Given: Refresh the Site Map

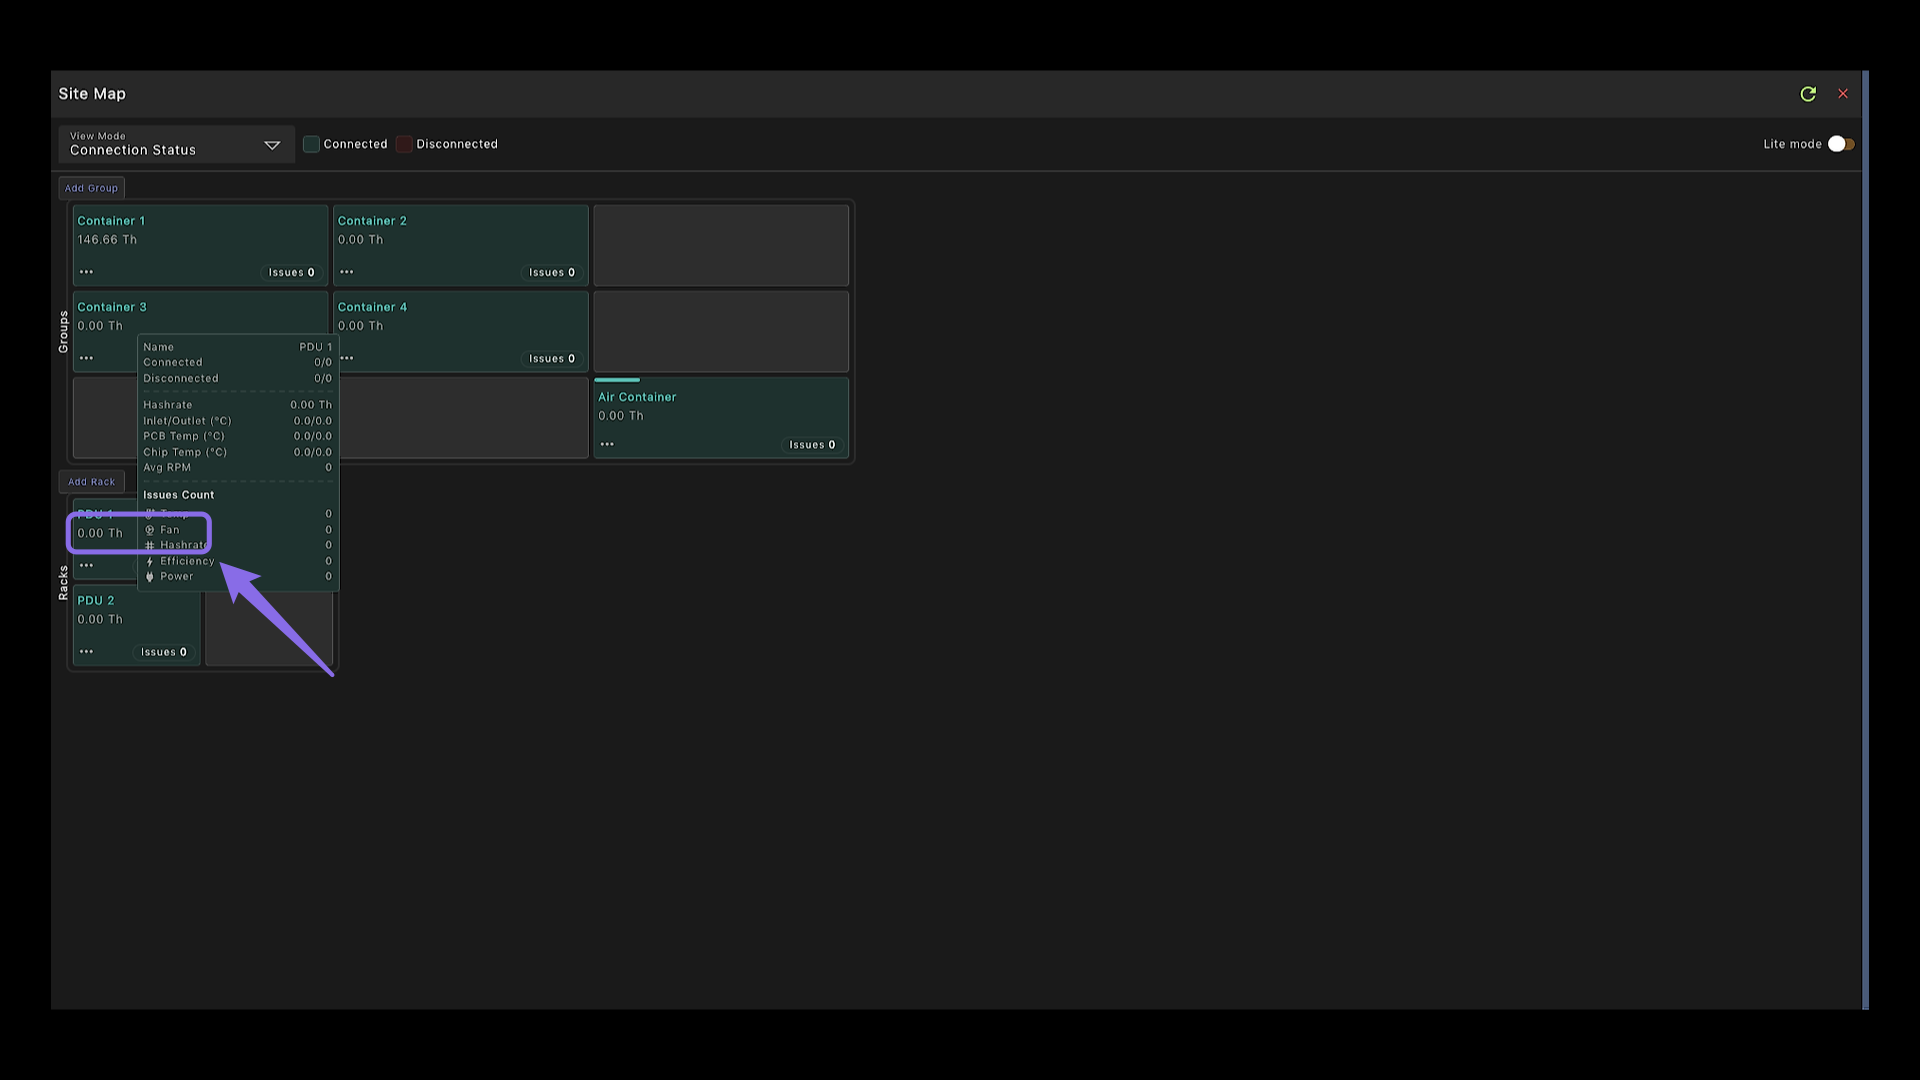Looking at the screenshot, I should click(1808, 94).
